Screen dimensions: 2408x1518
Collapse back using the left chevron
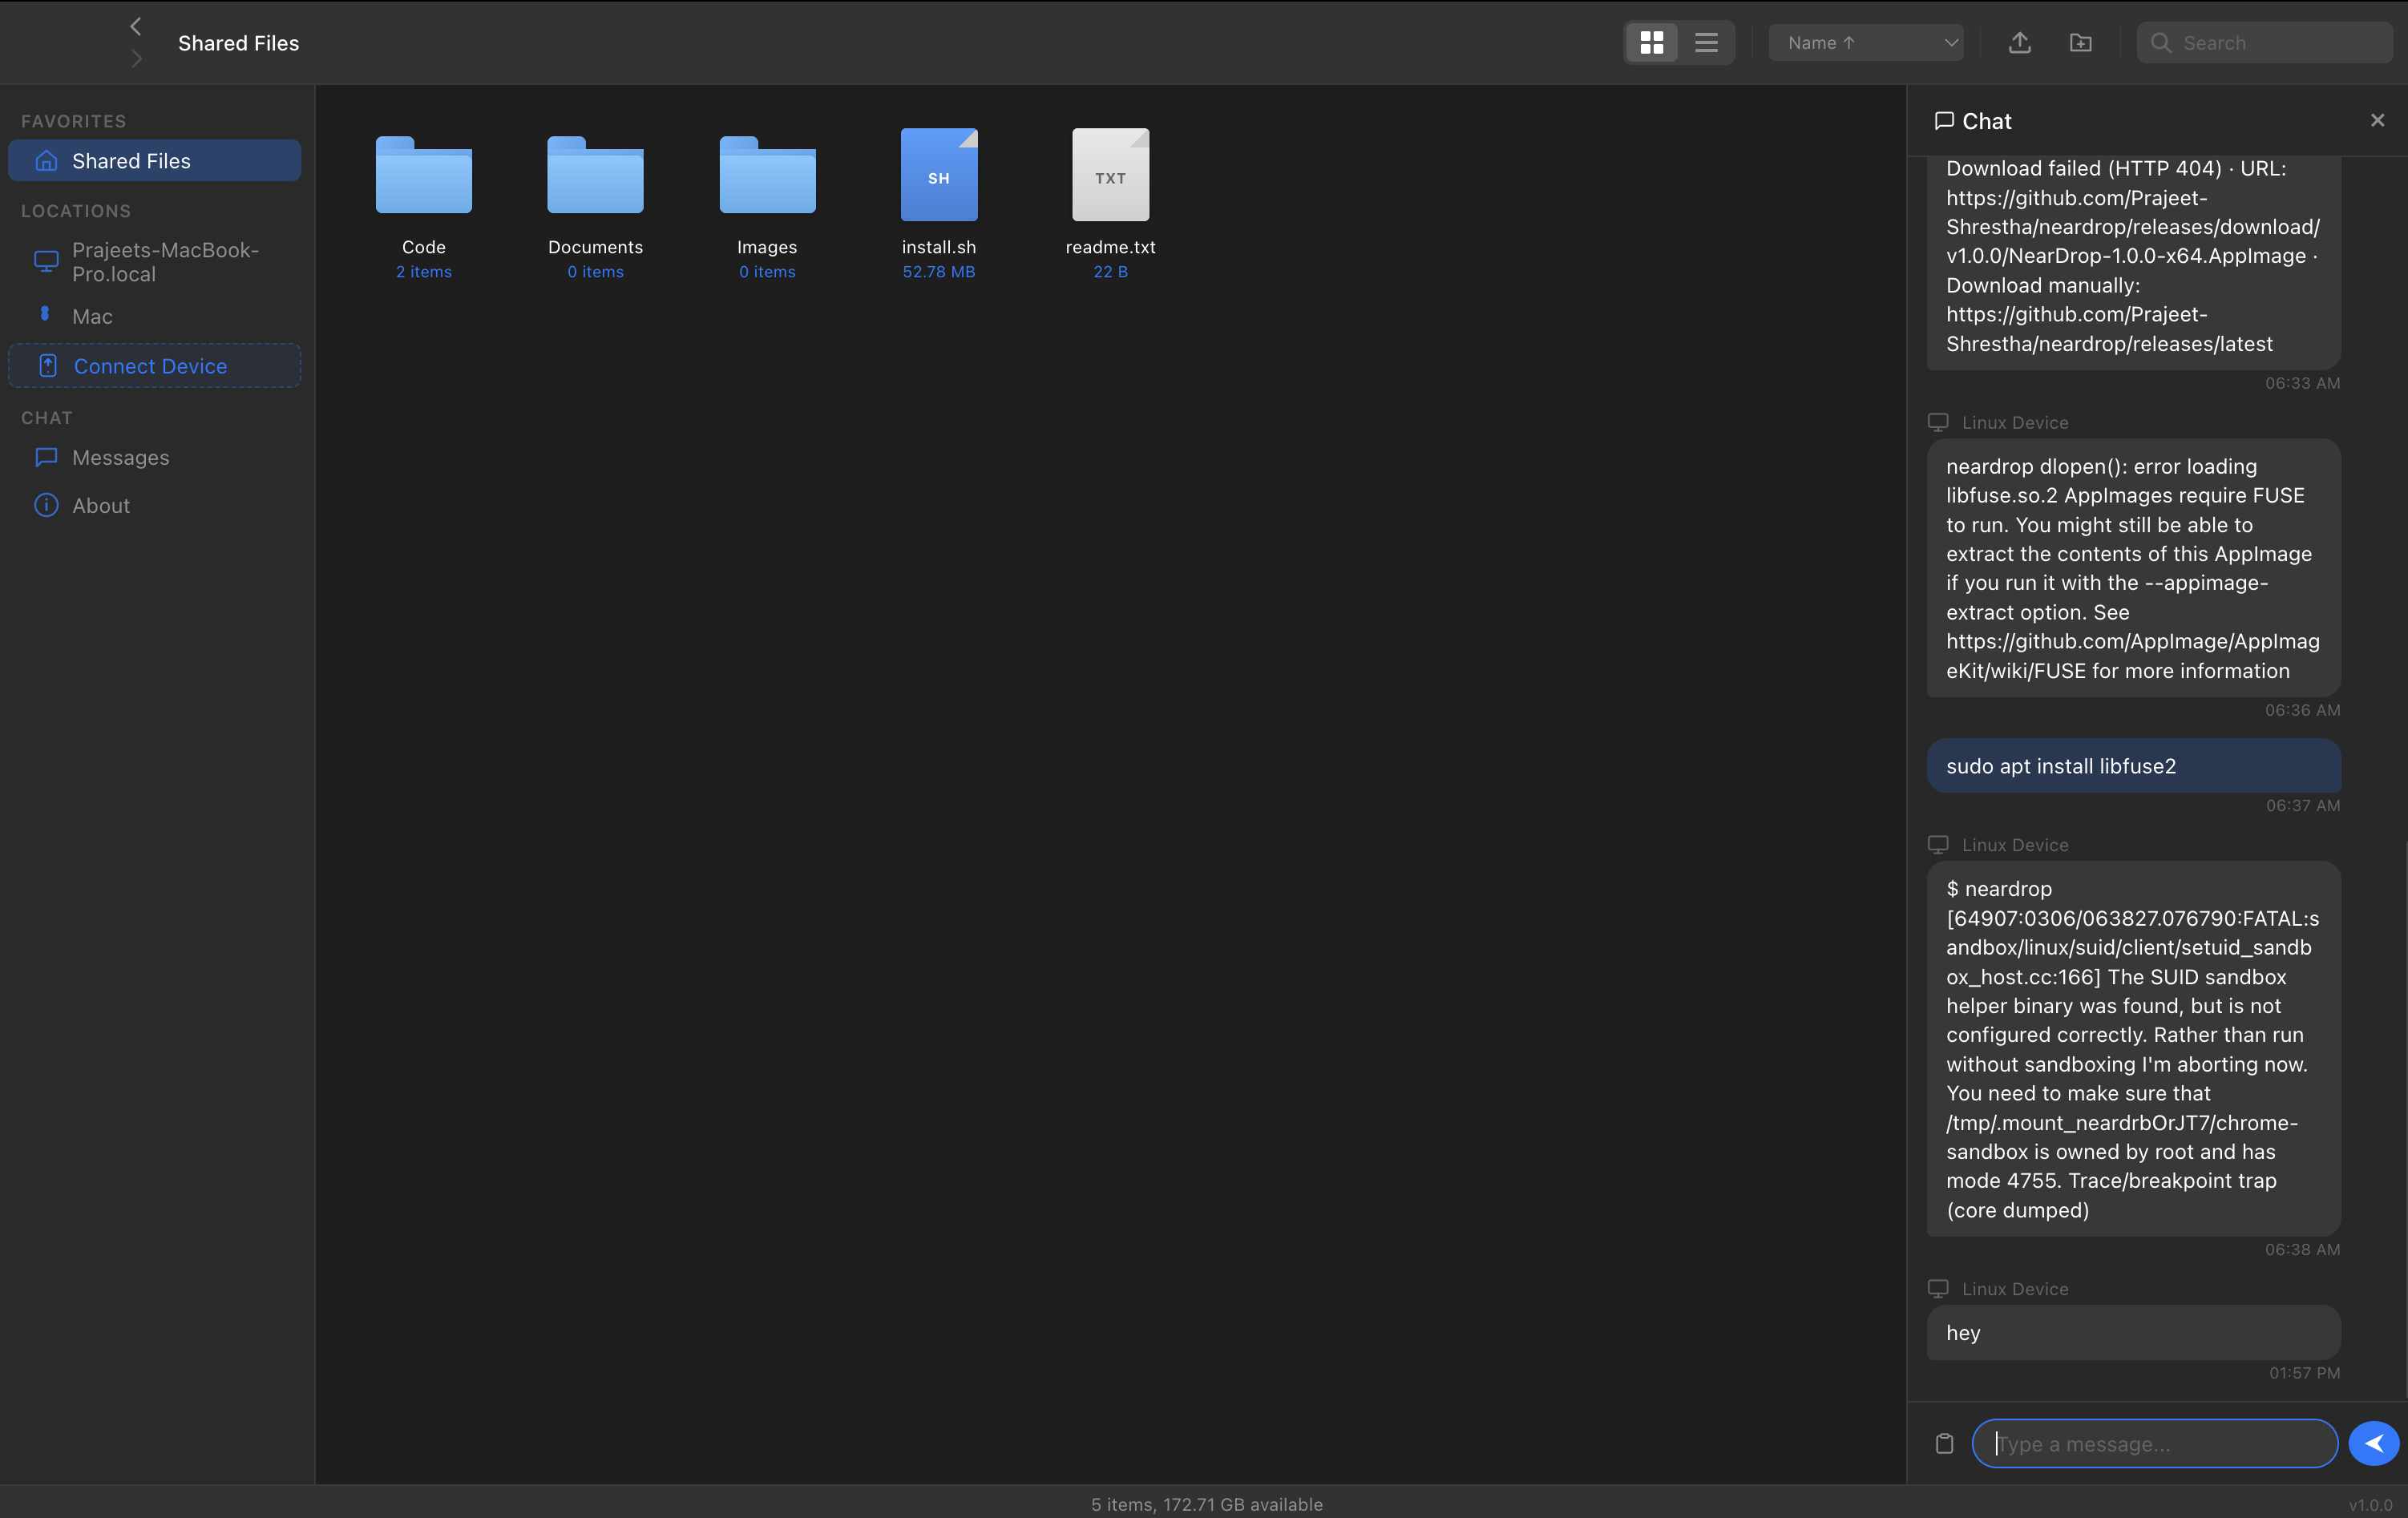(x=136, y=26)
